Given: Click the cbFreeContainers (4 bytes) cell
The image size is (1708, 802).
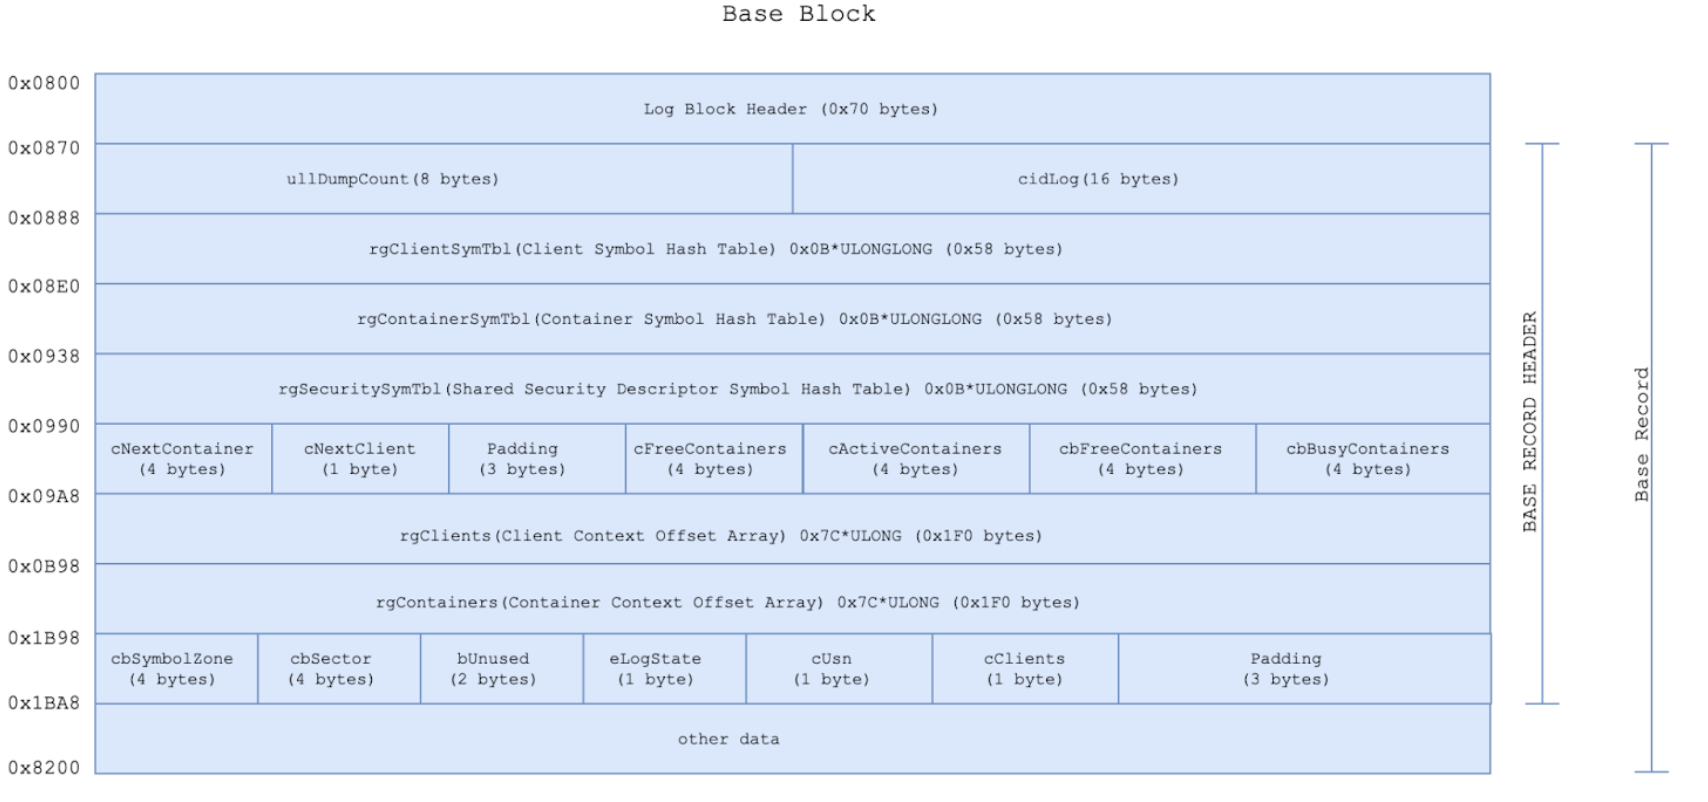Looking at the screenshot, I should pos(1143,458).
